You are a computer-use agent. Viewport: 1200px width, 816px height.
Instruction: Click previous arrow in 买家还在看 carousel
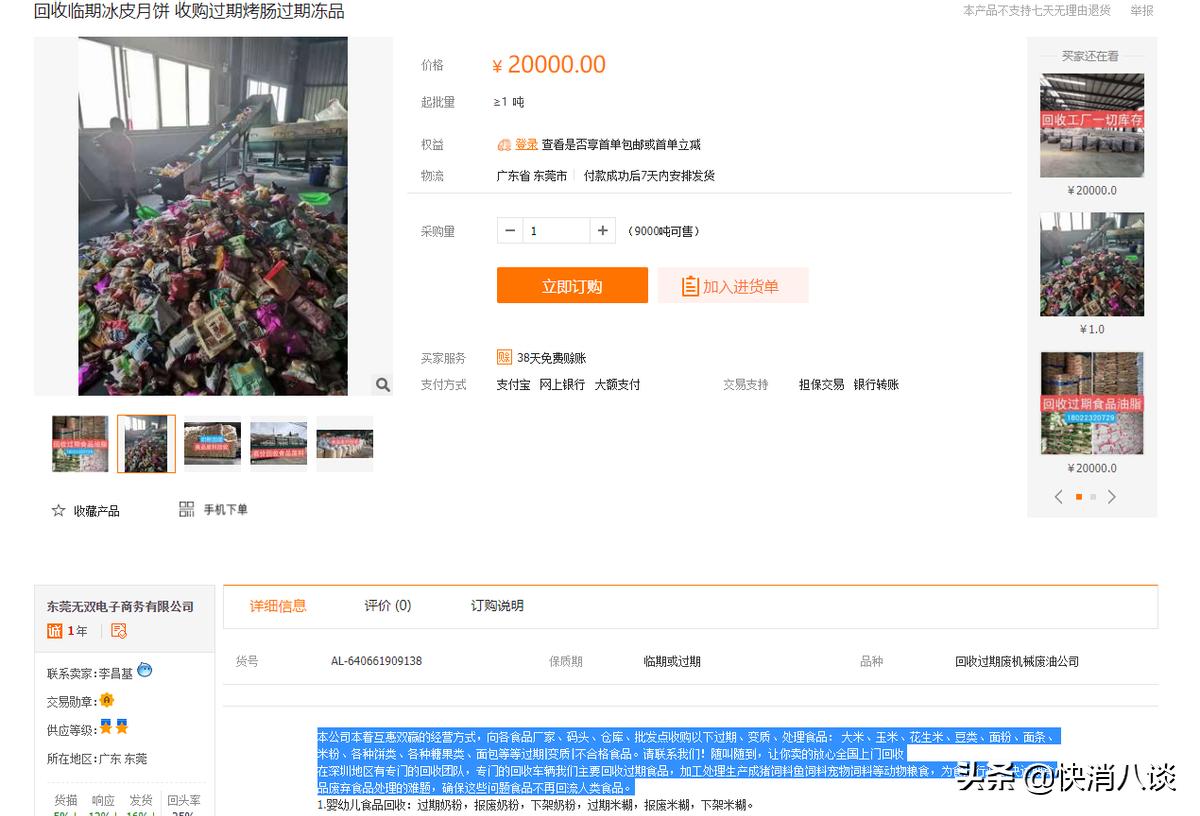1059,497
